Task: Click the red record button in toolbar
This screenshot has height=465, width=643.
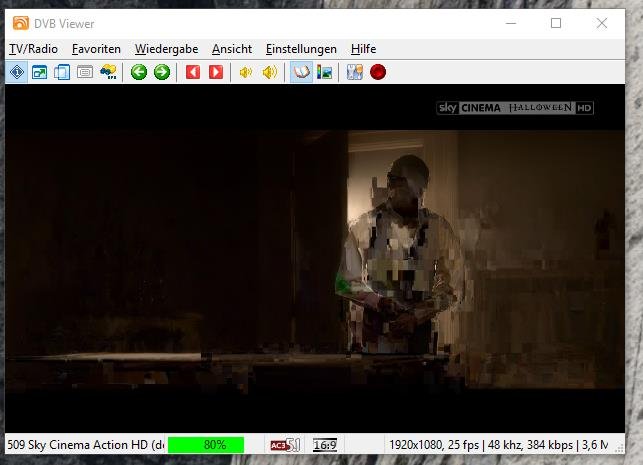Action: 378,72
